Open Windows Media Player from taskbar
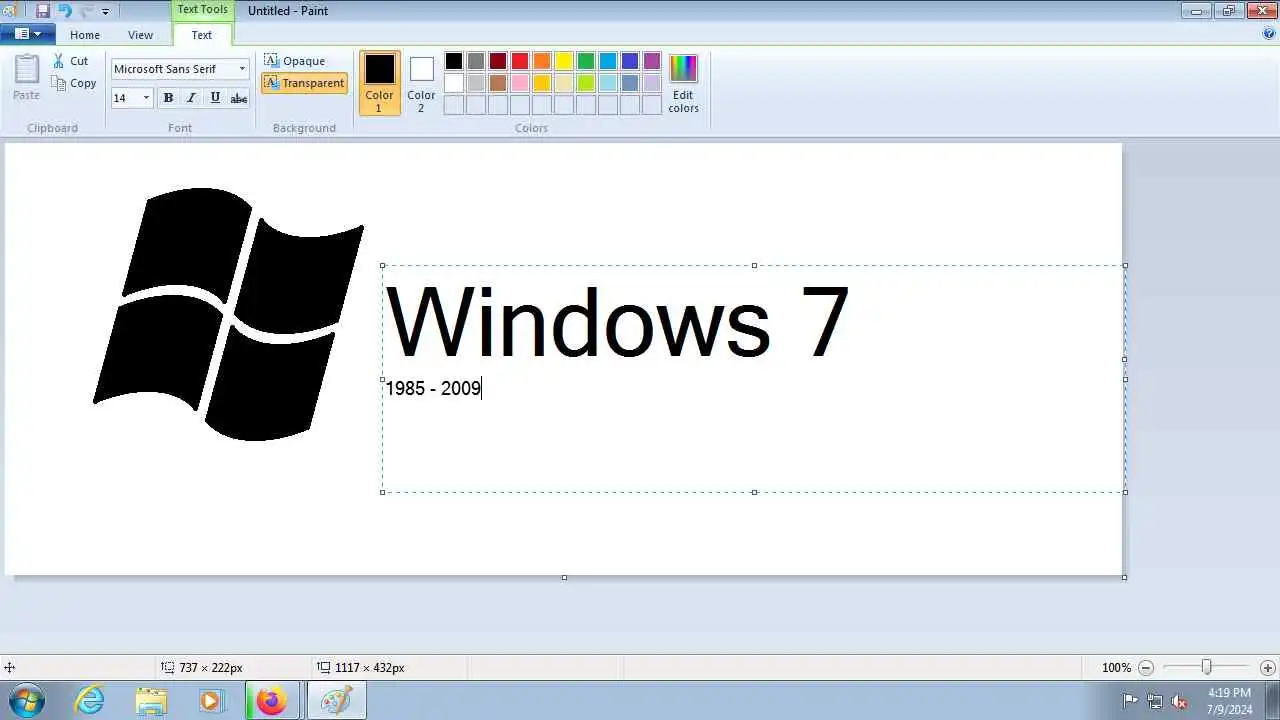This screenshot has width=1280, height=720. point(211,701)
